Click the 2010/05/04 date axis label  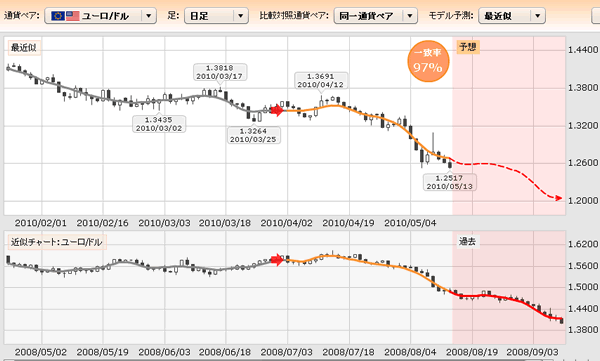[410, 223]
